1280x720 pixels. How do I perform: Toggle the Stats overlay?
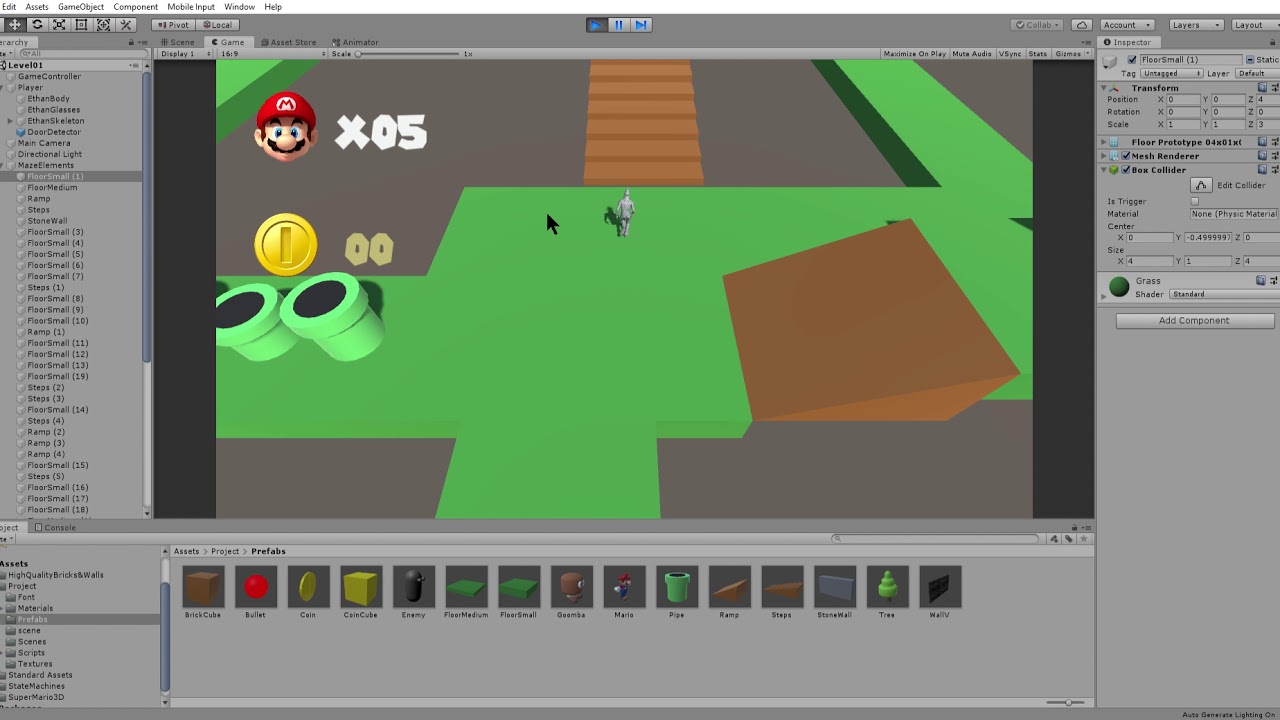(1038, 53)
